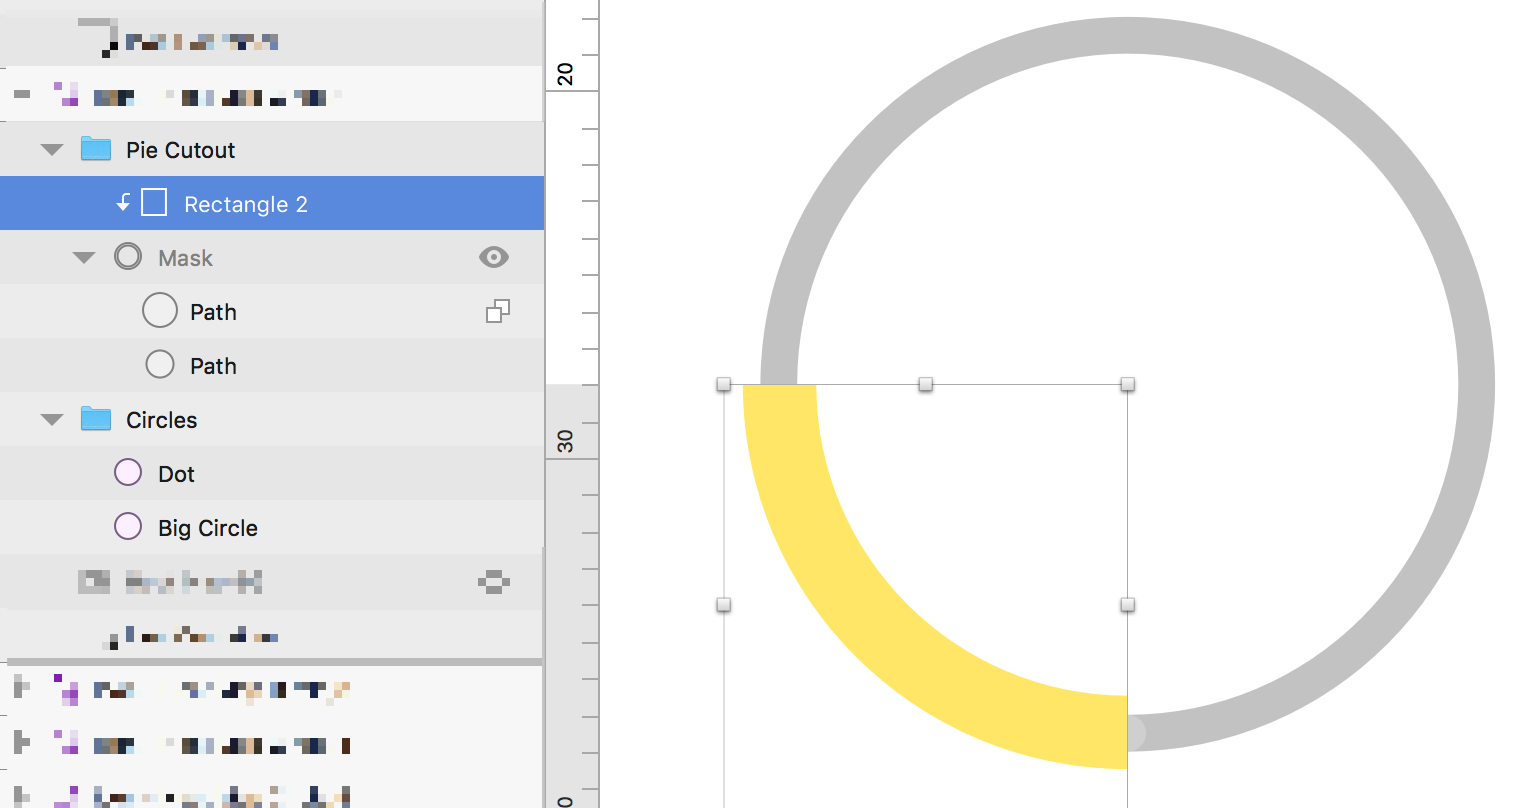This screenshot has width=1522, height=808.
Task: Click the oval icon next to Mask
Action: point(128,257)
